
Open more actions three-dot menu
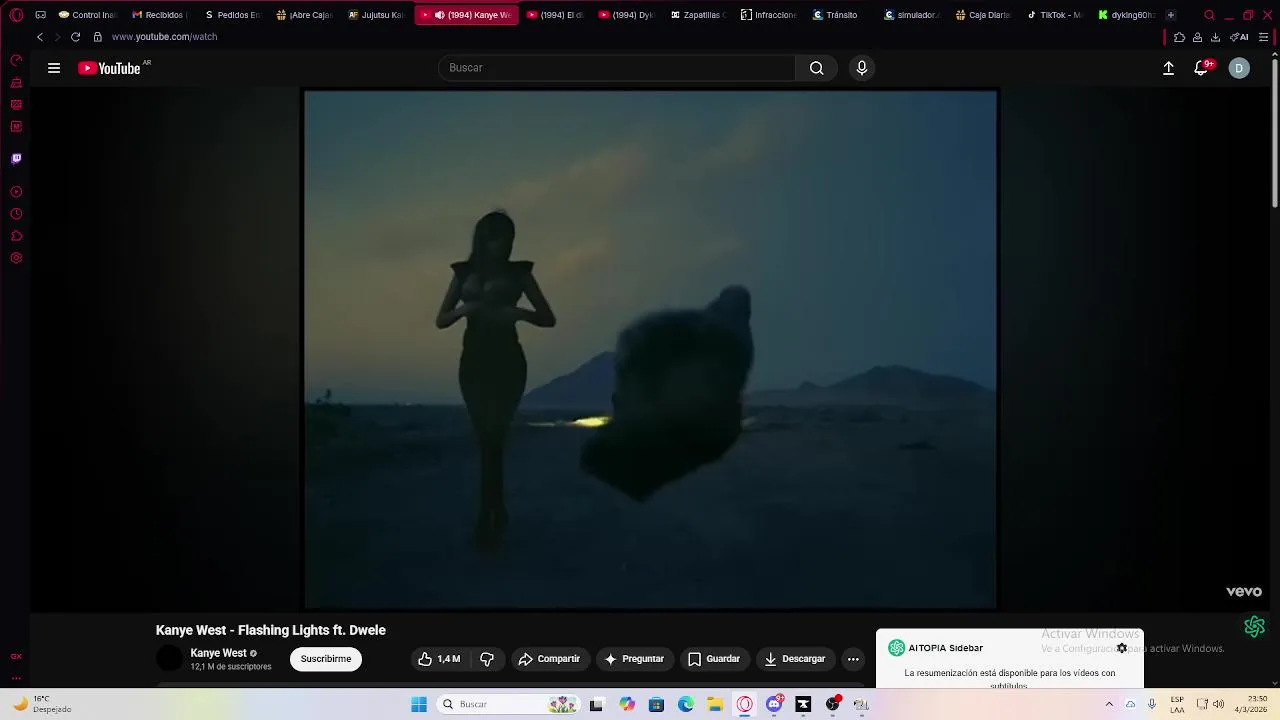[x=853, y=659]
